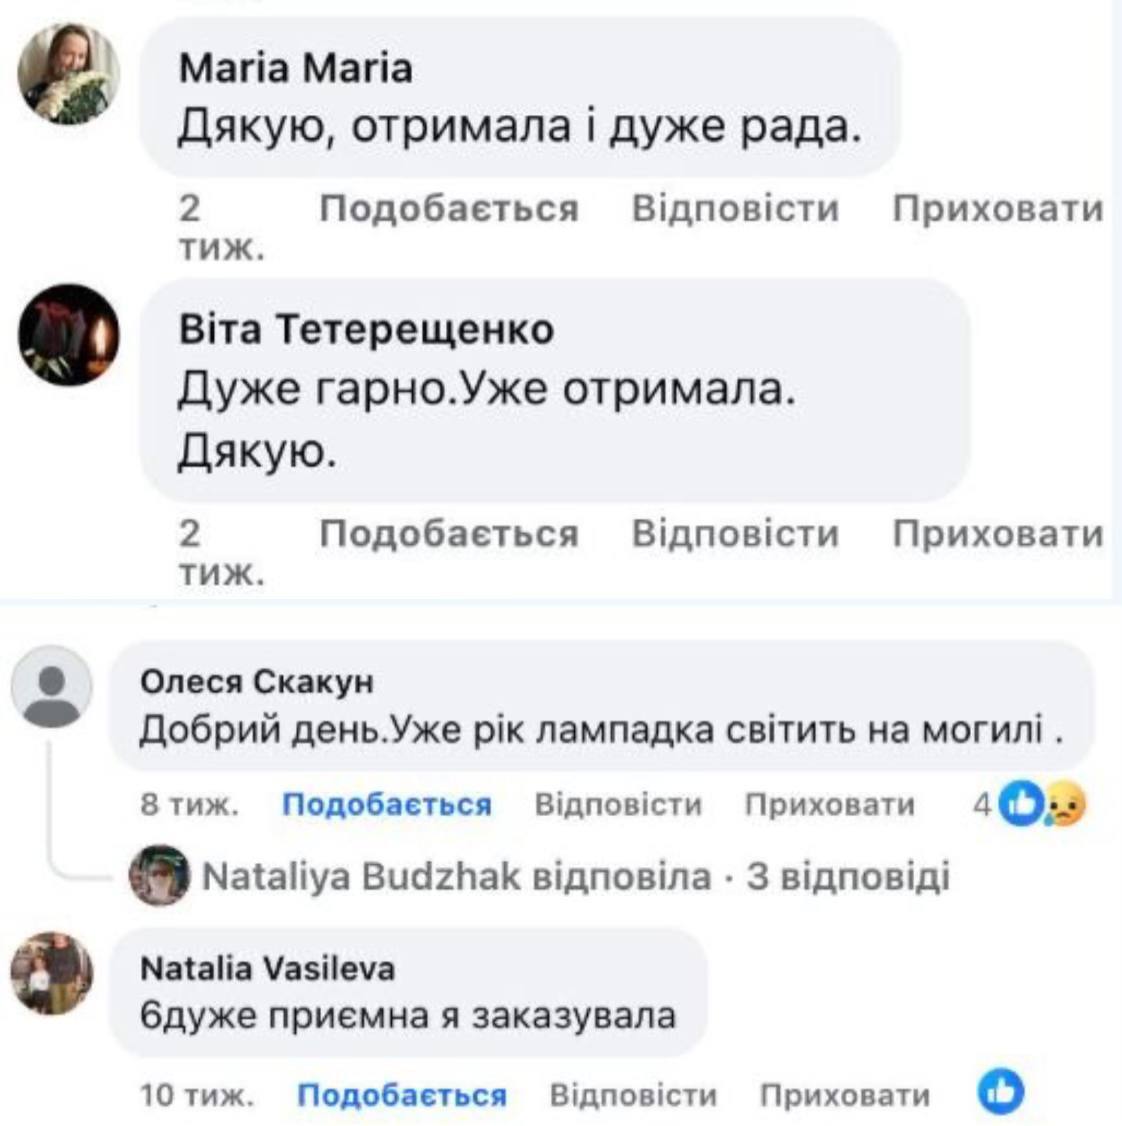
Task: Reply to Олеся Скакун's comment
Action: pos(618,805)
